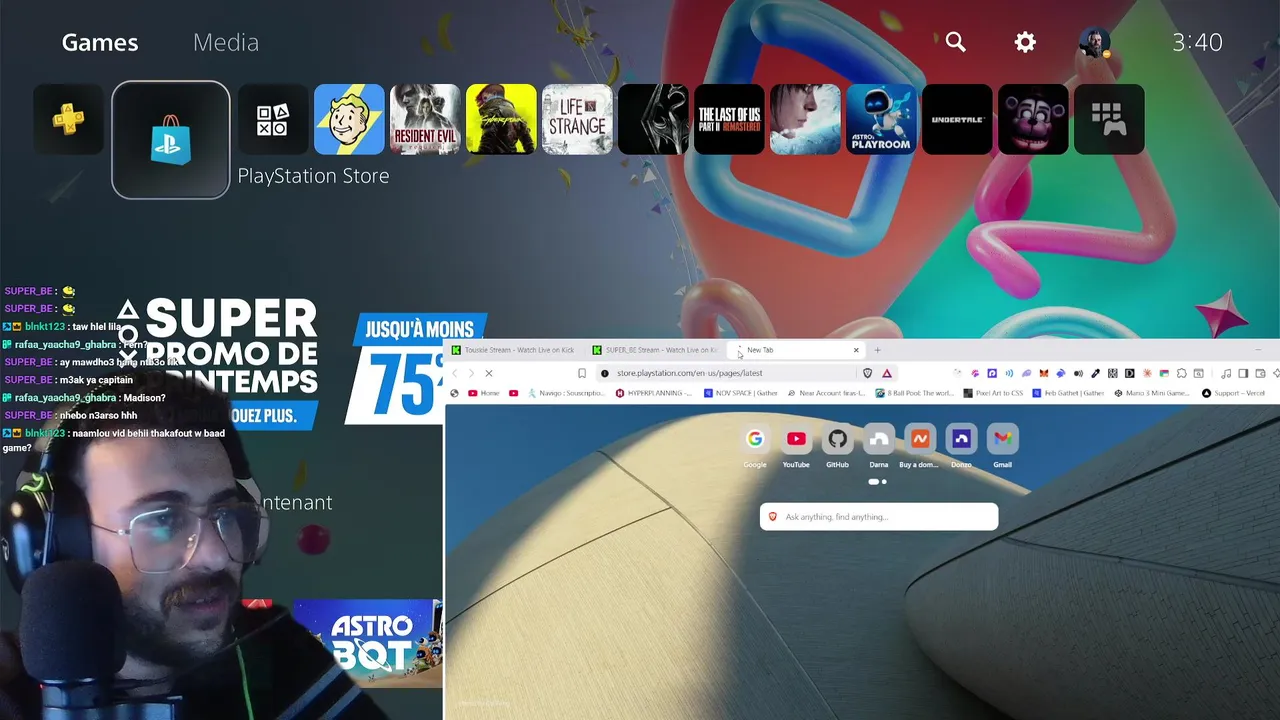Open a new browser tab with plus

click(877, 350)
